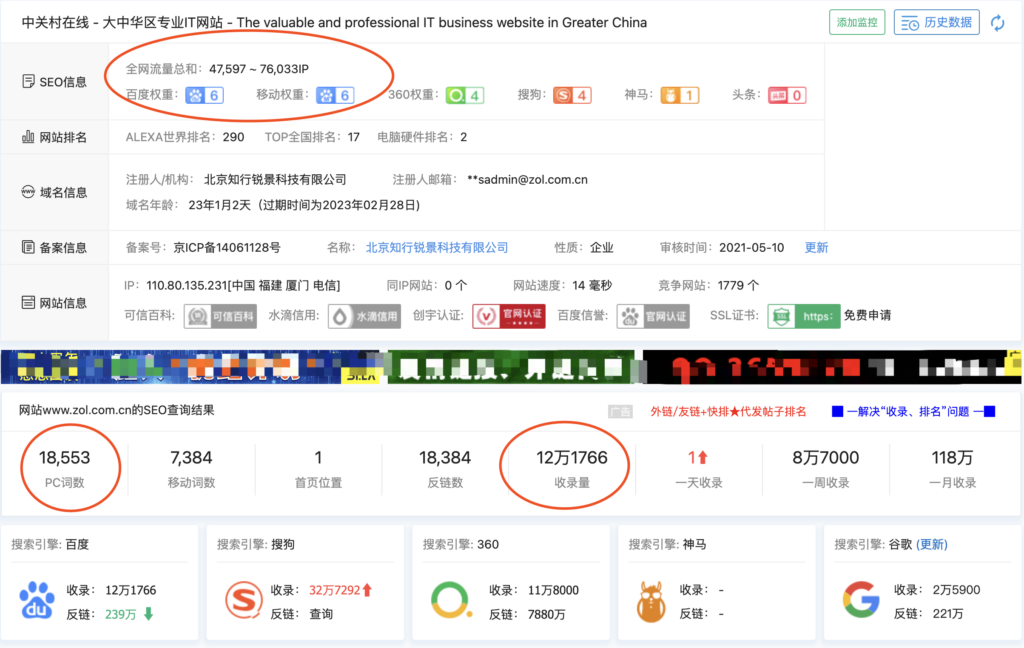Click the 一天收录 statistic with red arrow
This screenshot has height=648, width=1024.
pos(699,469)
